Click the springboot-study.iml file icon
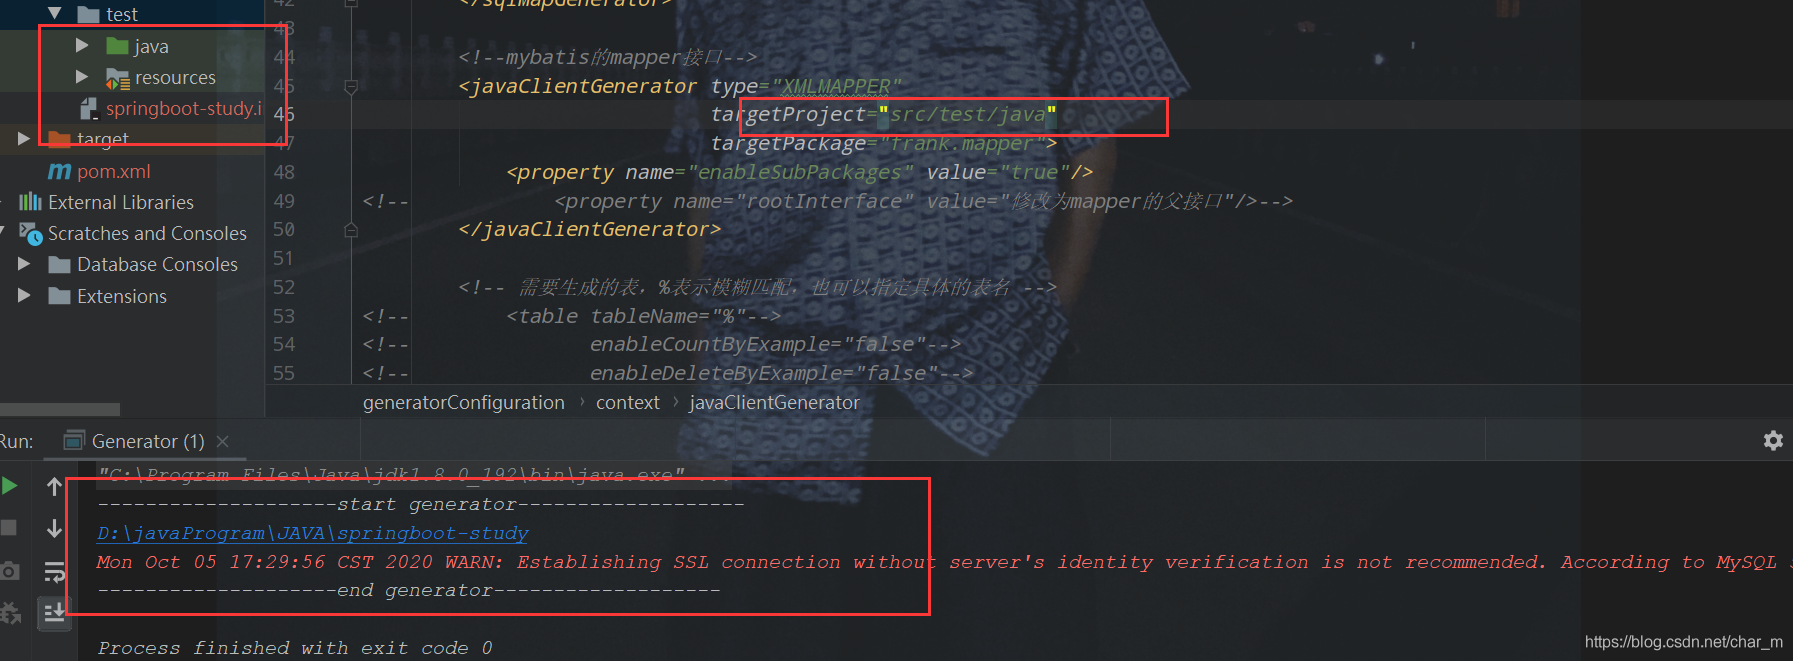This screenshot has width=1793, height=661. 89,108
